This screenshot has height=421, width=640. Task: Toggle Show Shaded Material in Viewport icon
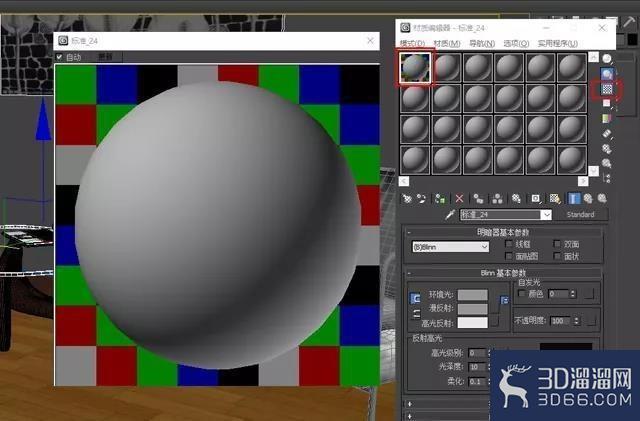[555, 198]
